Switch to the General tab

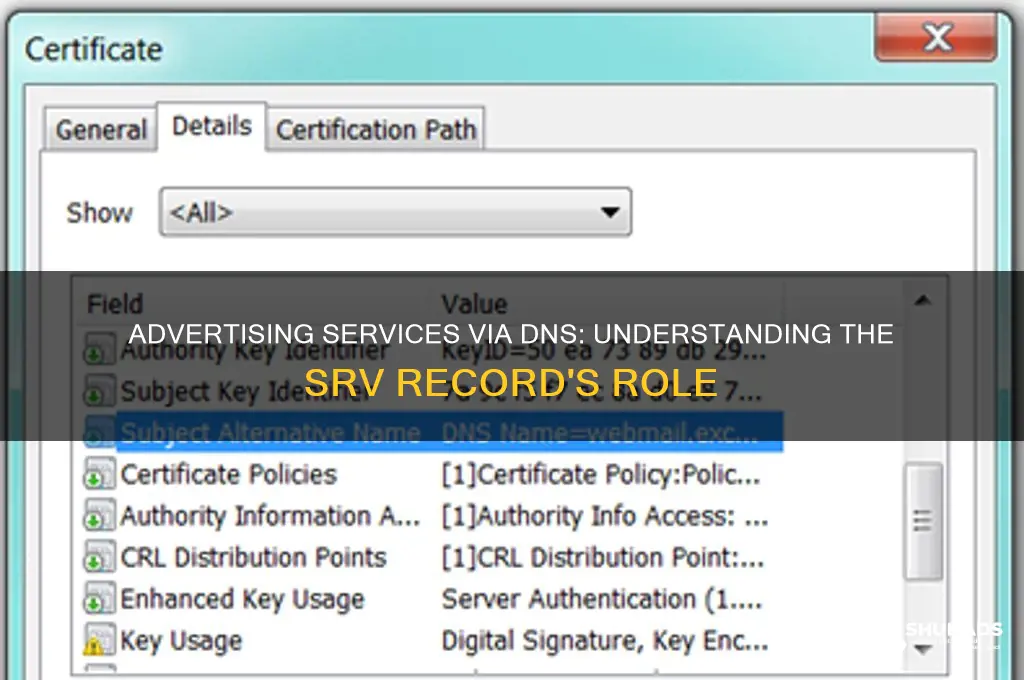tap(101, 129)
